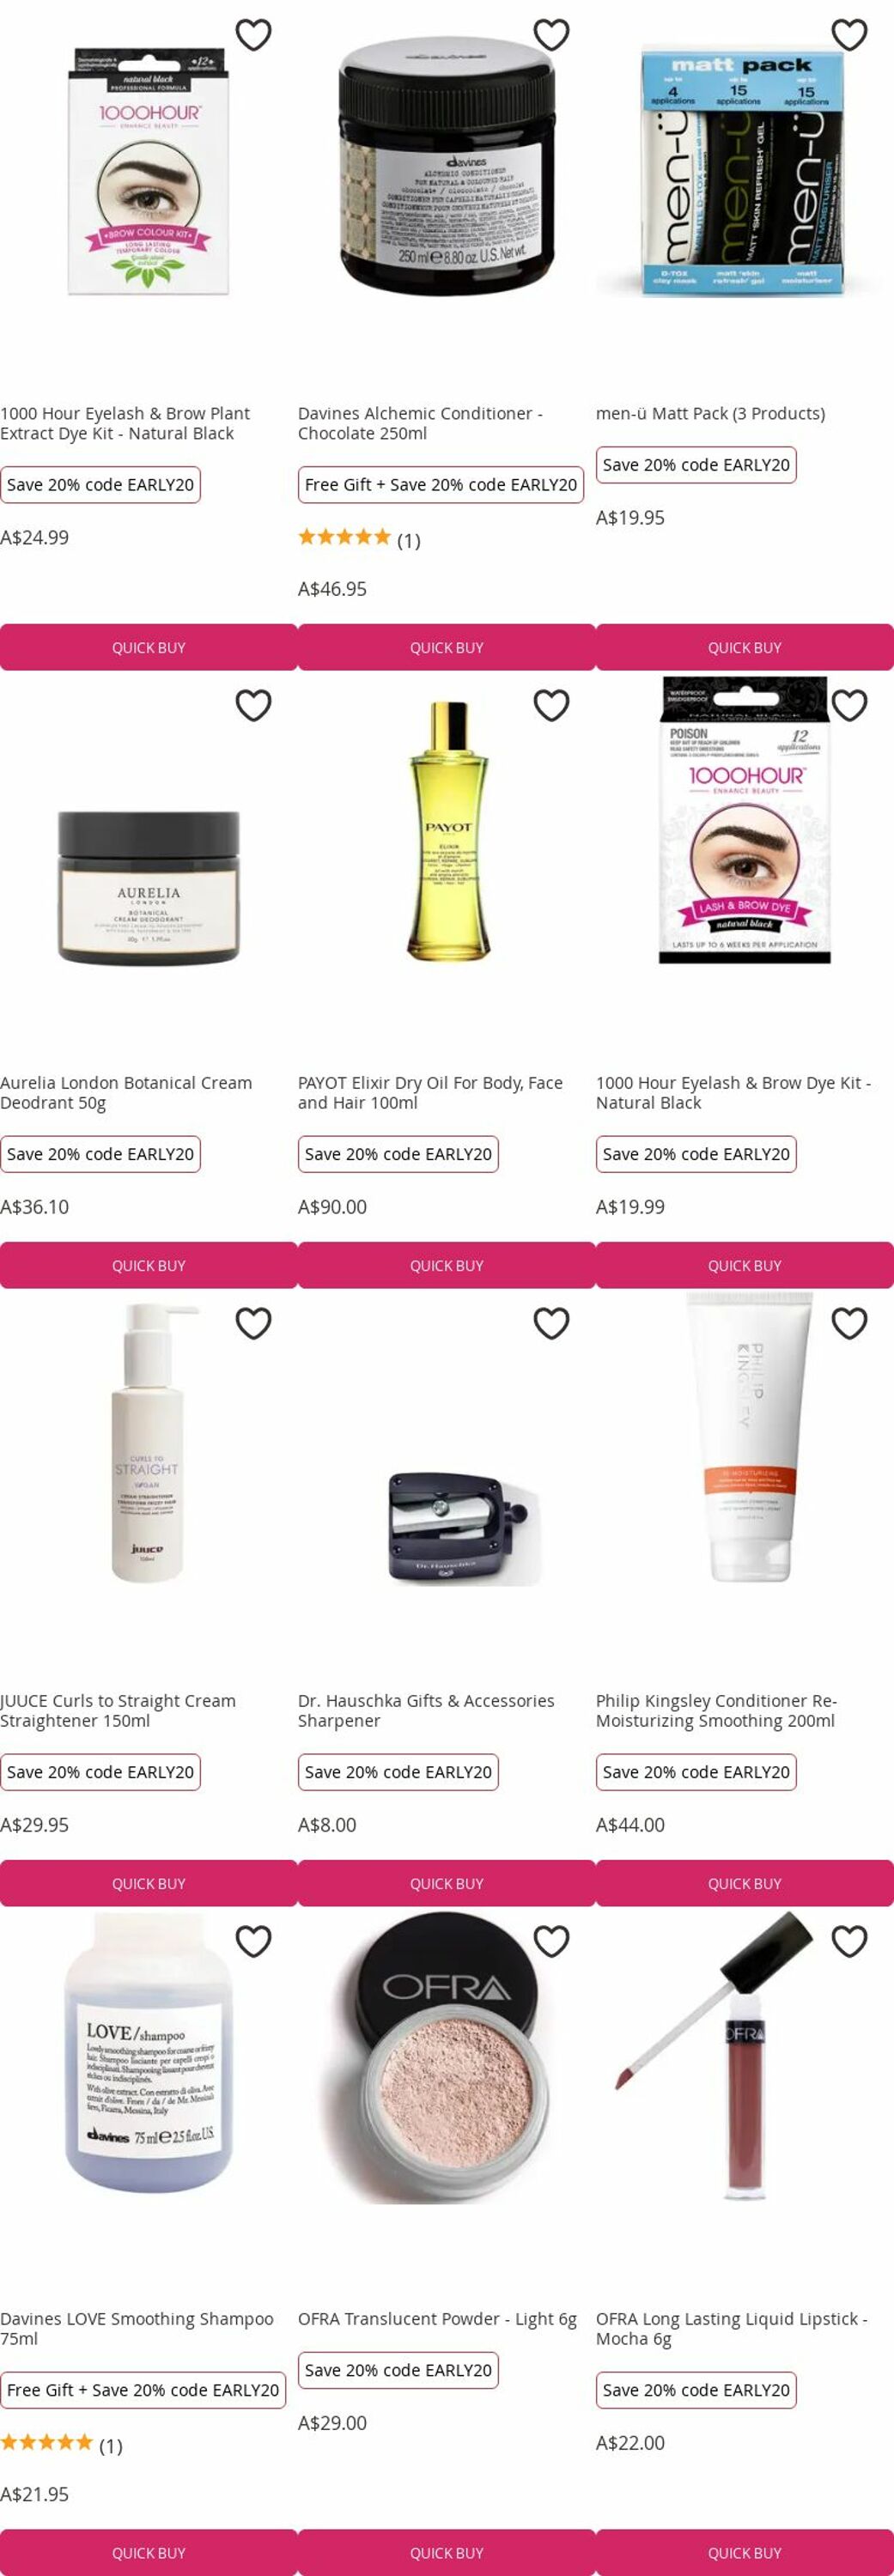The width and height of the screenshot is (894, 2576).
Task: Tap heart on JUUCE Curls to Straight Cream
Action: [253, 1323]
